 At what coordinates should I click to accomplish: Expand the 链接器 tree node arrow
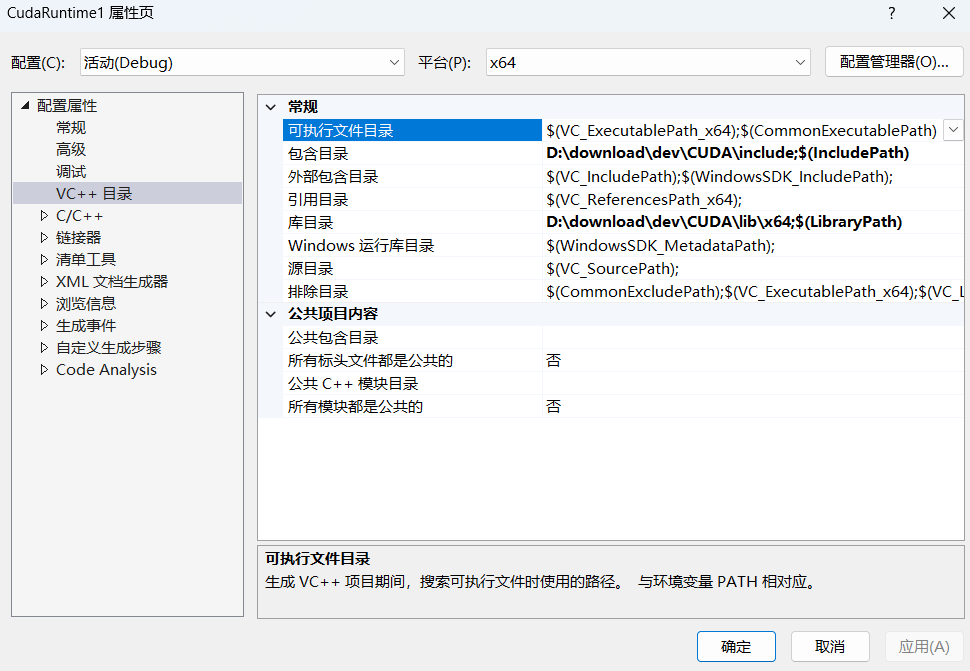click(x=44, y=238)
